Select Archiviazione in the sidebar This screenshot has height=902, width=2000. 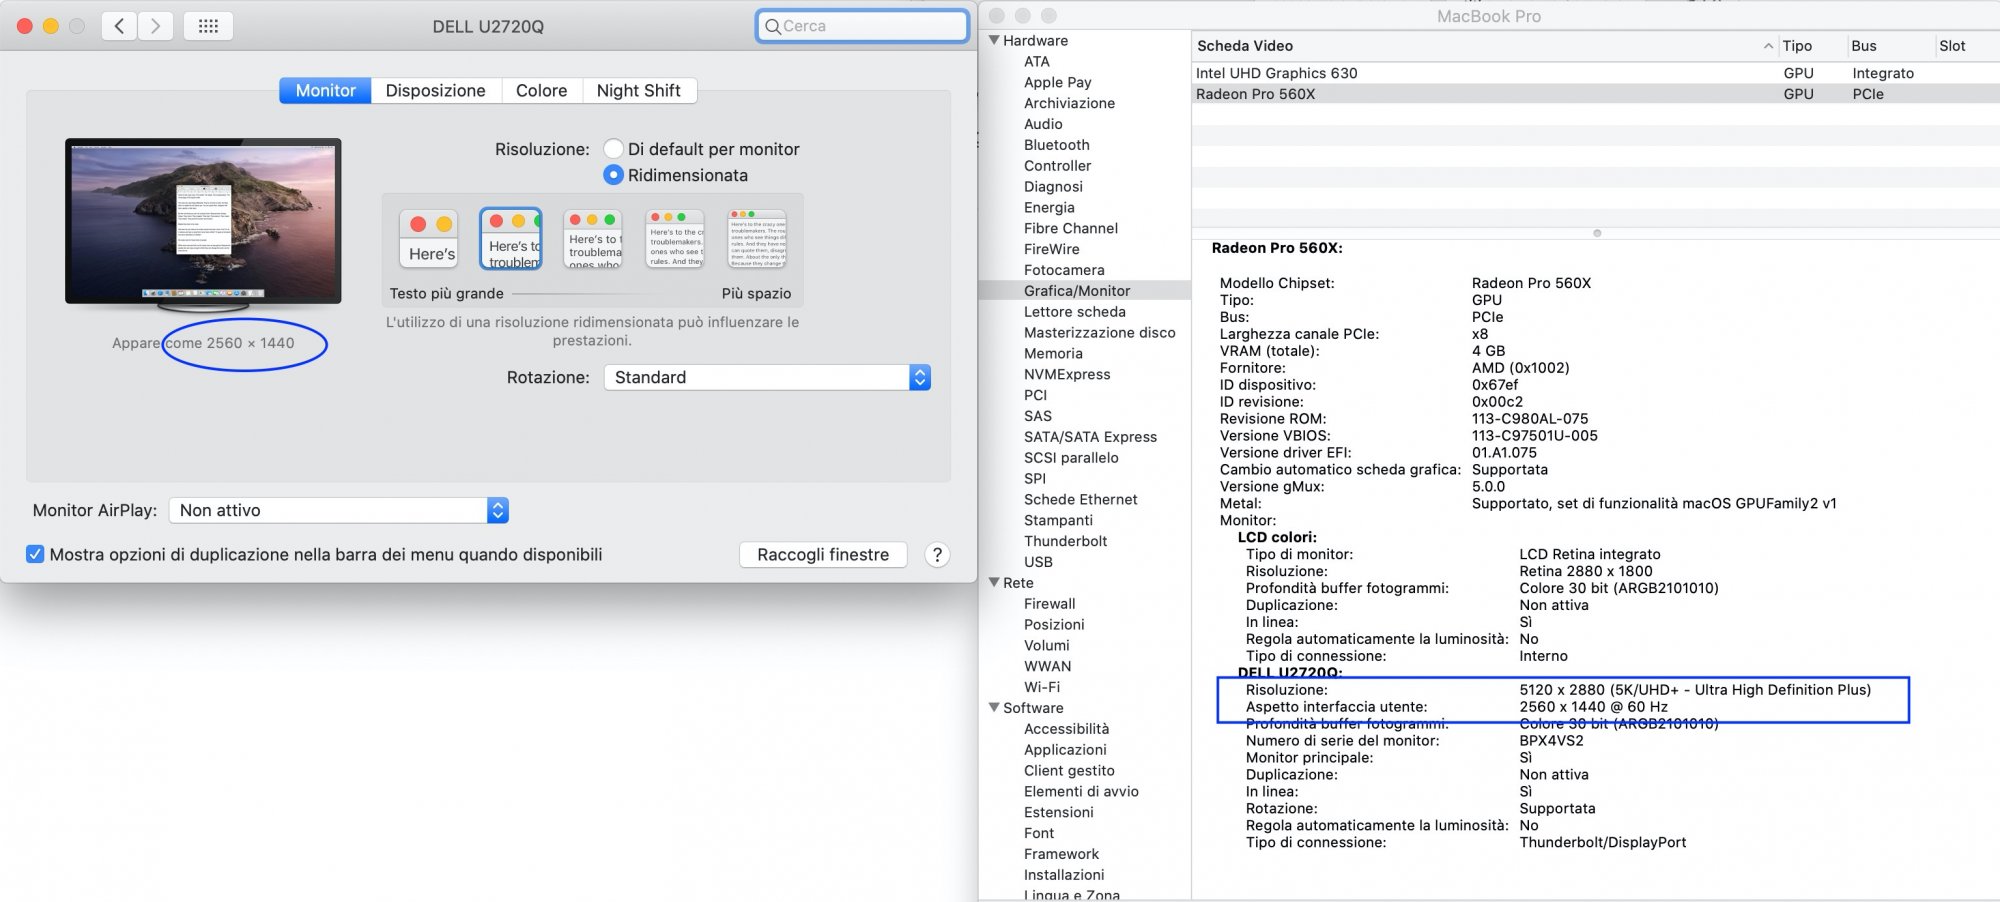(x=1069, y=104)
